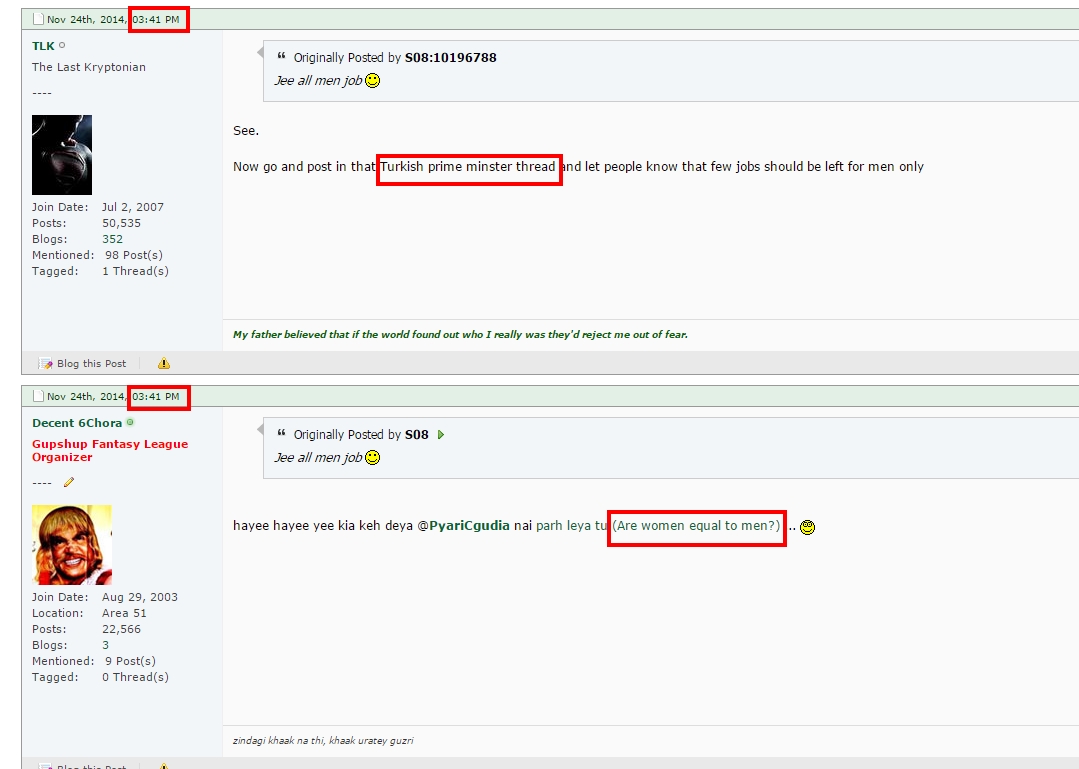Open the @PyariCgudia mention link
The width and height of the screenshot is (1079, 769).
464,526
